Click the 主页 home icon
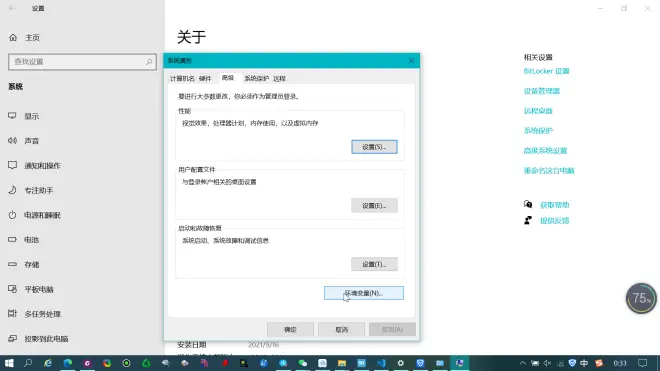The width and height of the screenshot is (660, 371). (13, 37)
